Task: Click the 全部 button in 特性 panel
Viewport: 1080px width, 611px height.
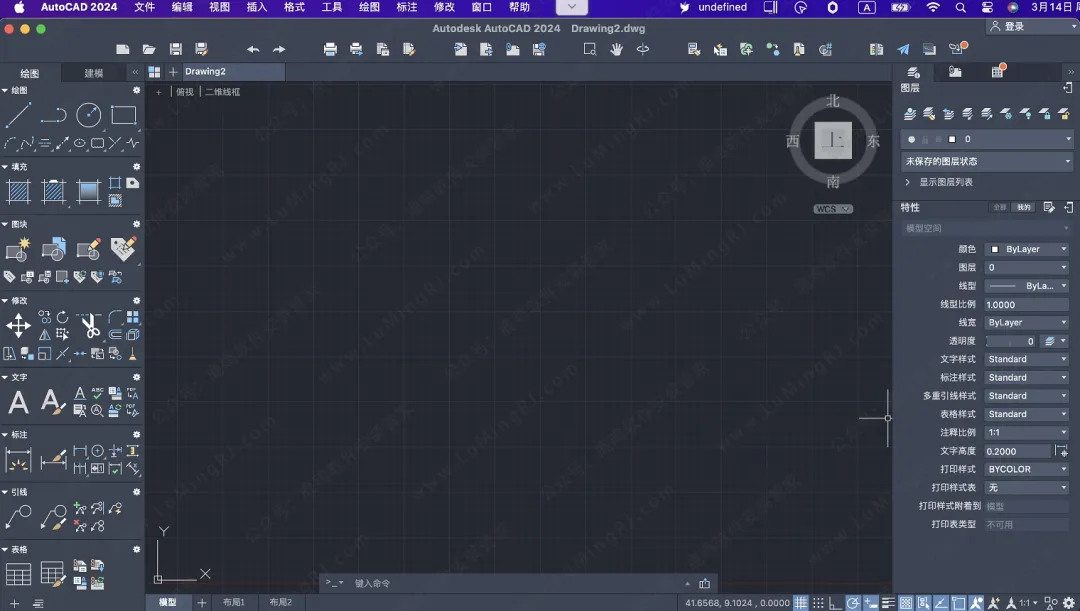Action: (998, 207)
